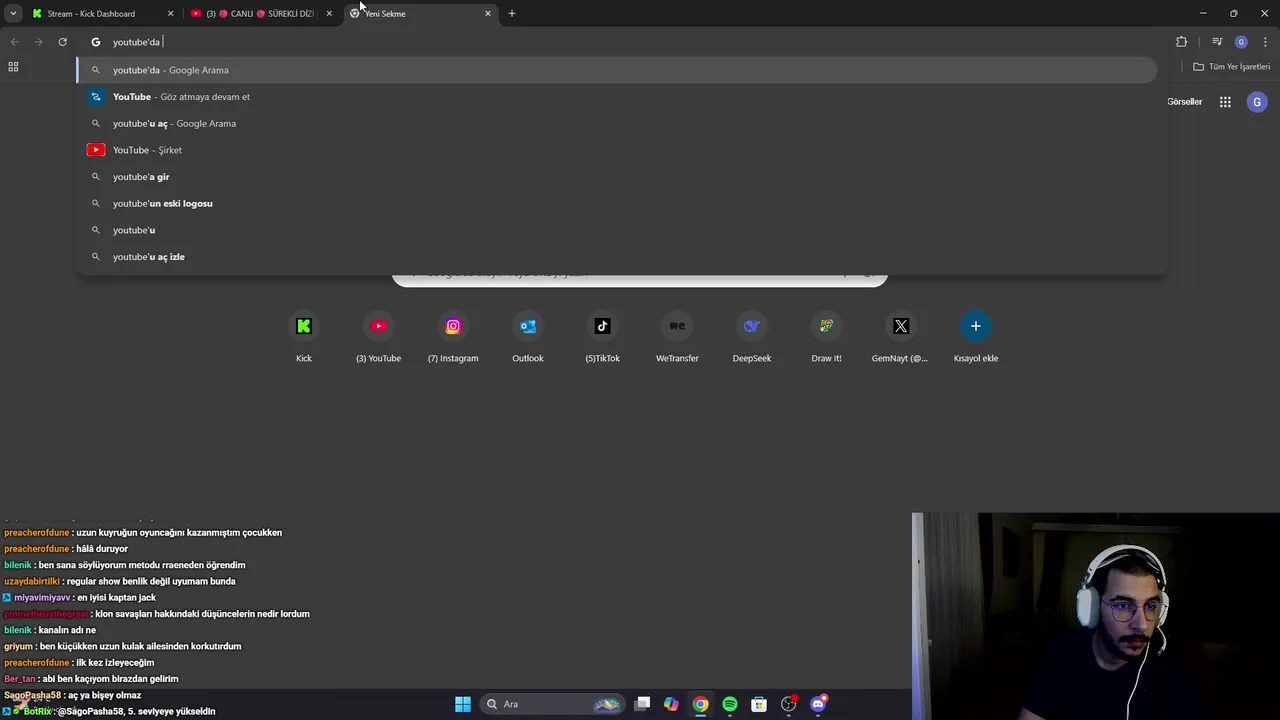This screenshot has width=1280, height=720.
Task: Select suggestion youtube'a gir
Action: click(x=617, y=177)
